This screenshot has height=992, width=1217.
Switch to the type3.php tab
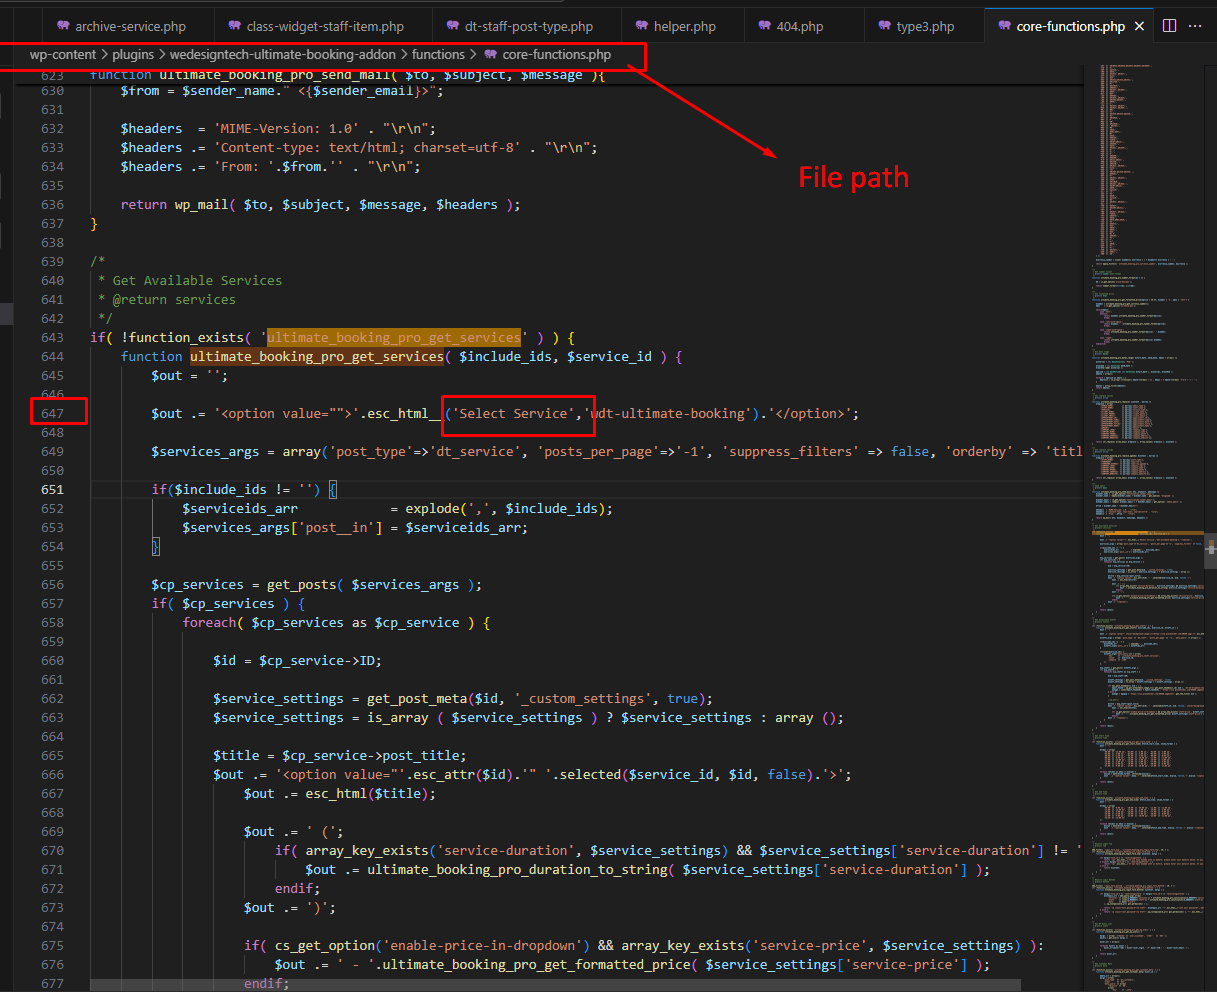925,26
